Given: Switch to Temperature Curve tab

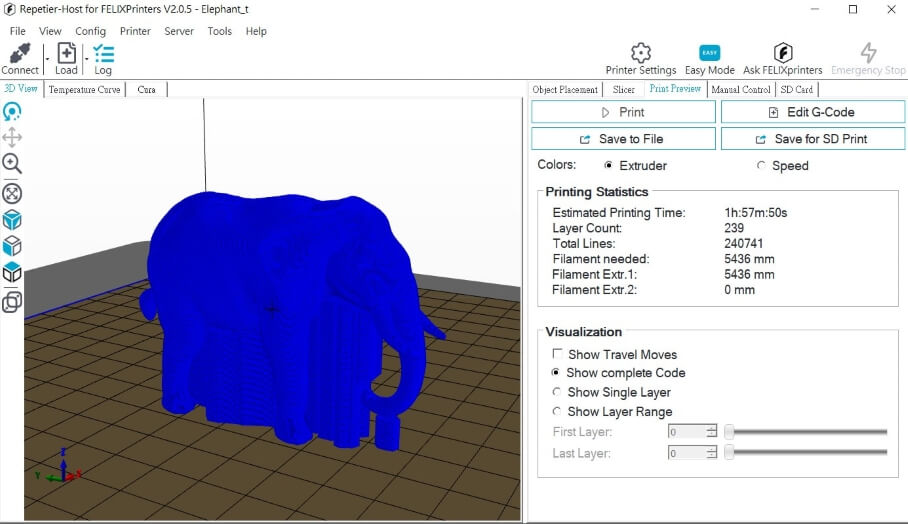Looking at the screenshot, I should (x=85, y=89).
